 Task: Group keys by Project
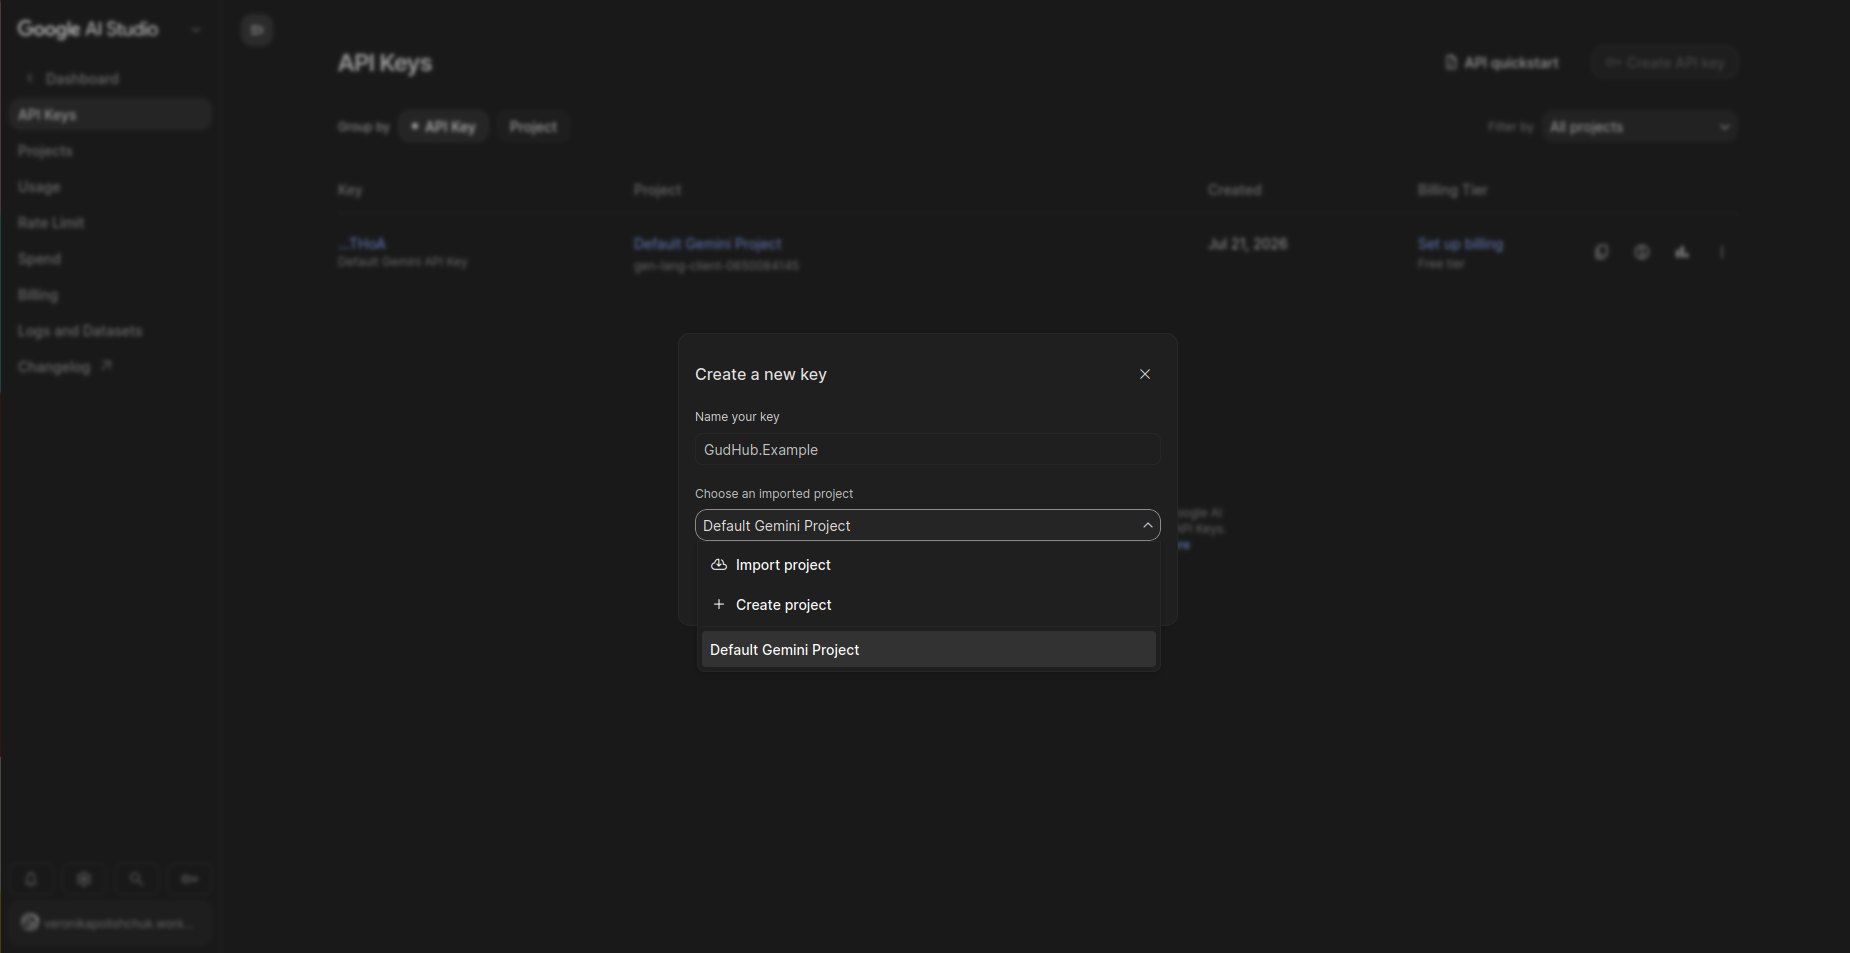coord(533,127)
